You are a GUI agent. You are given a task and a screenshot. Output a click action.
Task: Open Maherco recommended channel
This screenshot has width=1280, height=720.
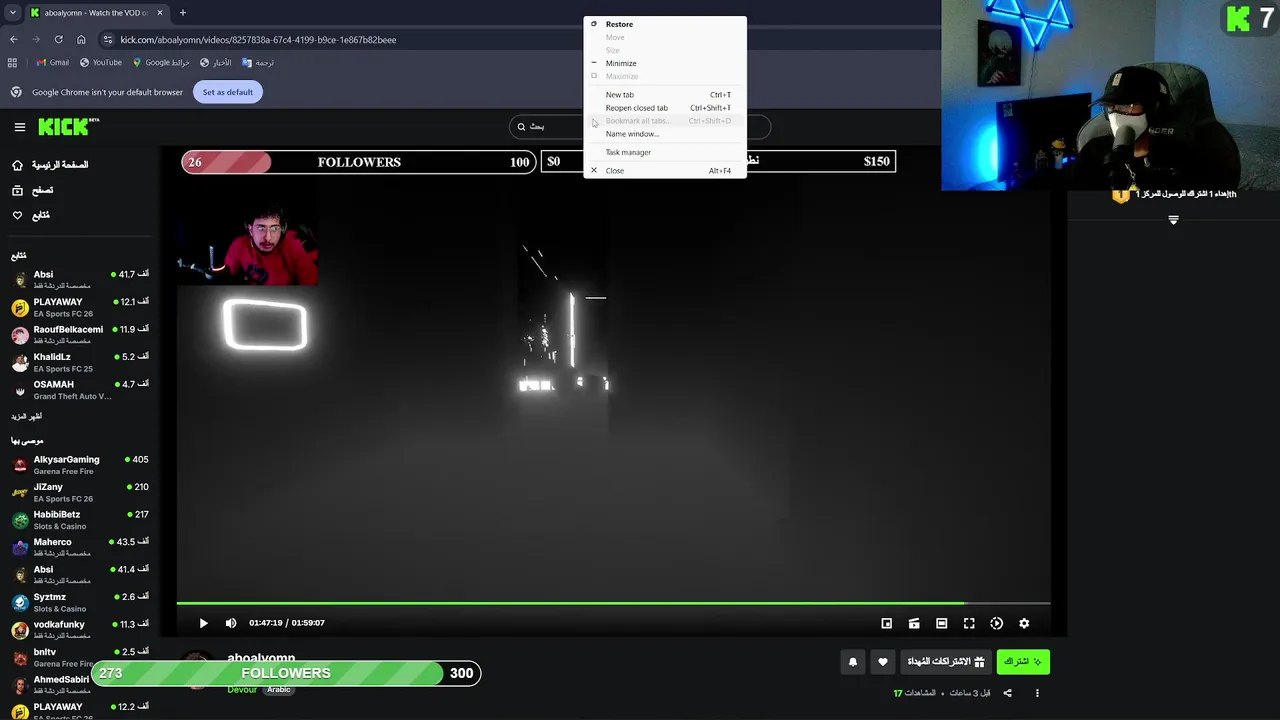(80, 547)
